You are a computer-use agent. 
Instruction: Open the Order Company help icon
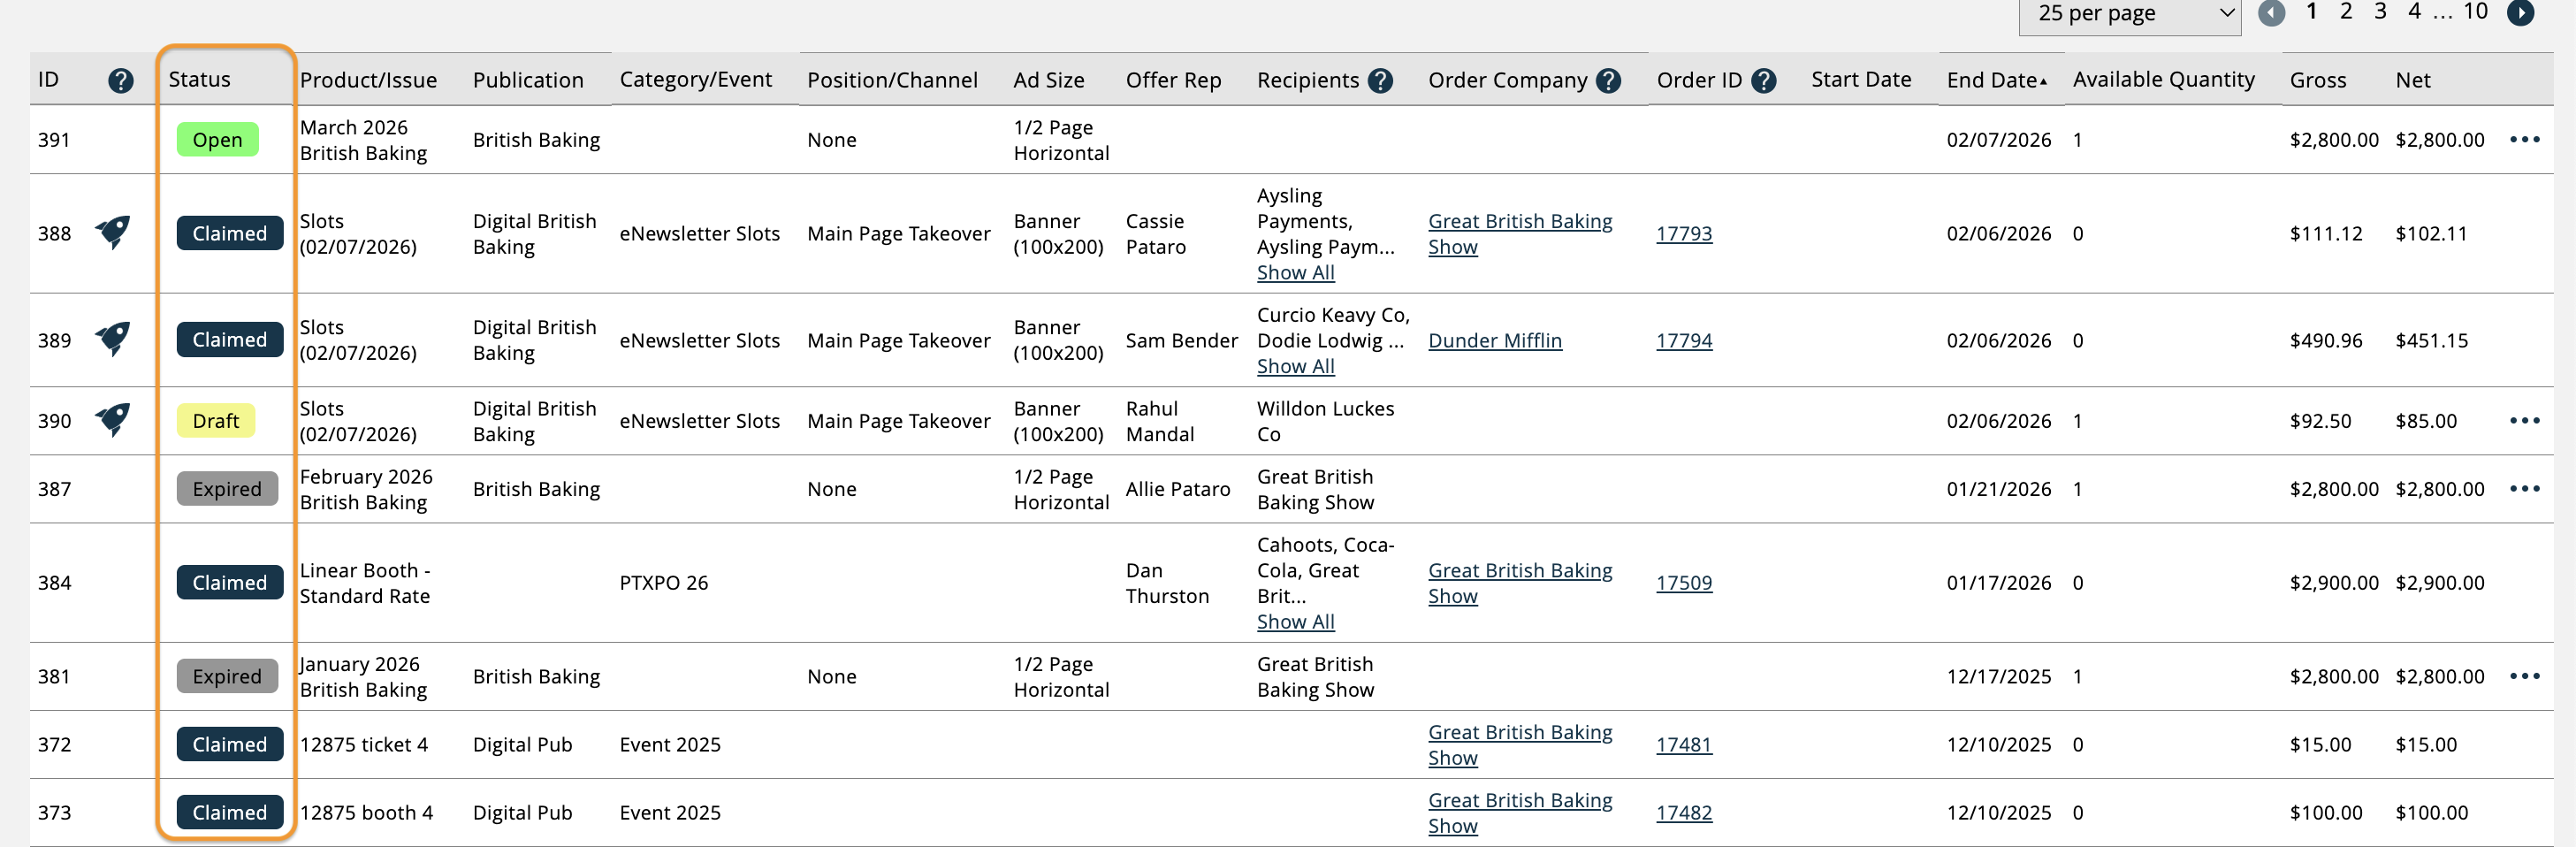(1609, 80)
